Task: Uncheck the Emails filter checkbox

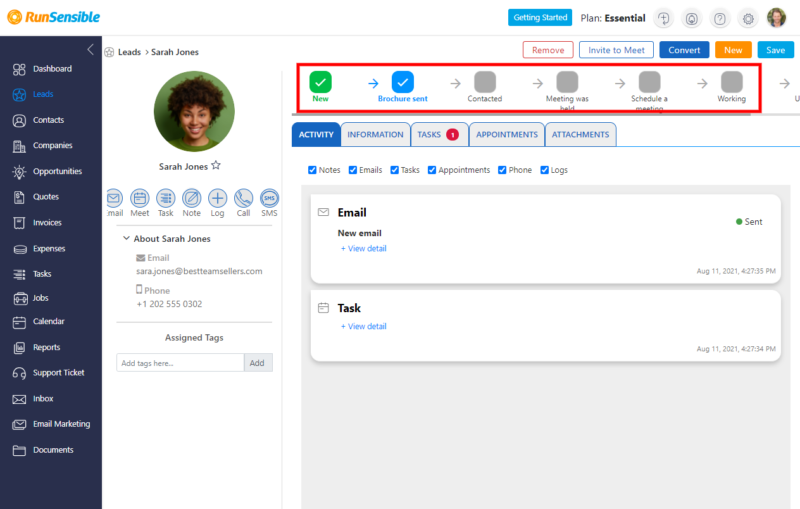Action: pos(353,170)
